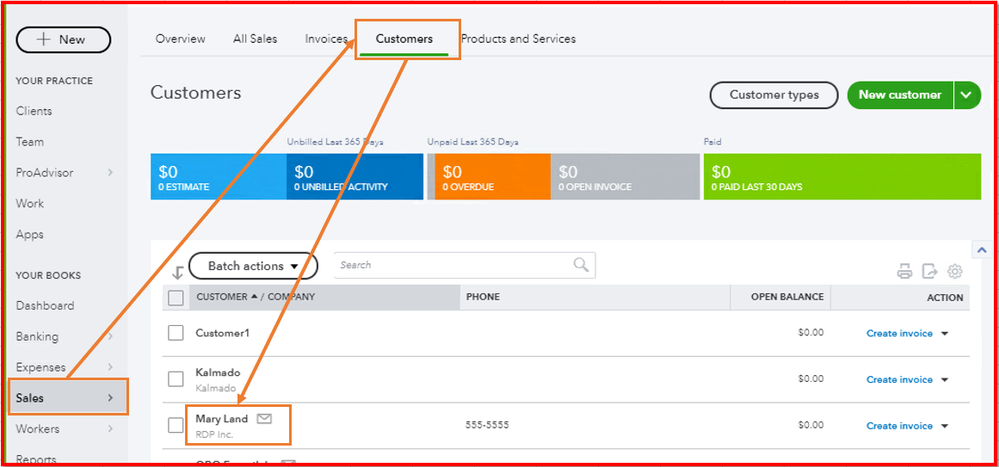Image resolution: width=999 pixels, height=467 pixels.
Task: Collapse the money bar with the up chevron
Action: (x=981, y=250)
